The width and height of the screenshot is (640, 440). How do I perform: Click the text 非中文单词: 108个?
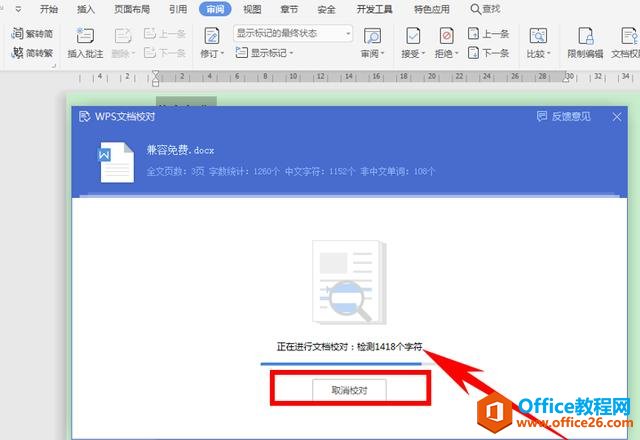point(398,171)
